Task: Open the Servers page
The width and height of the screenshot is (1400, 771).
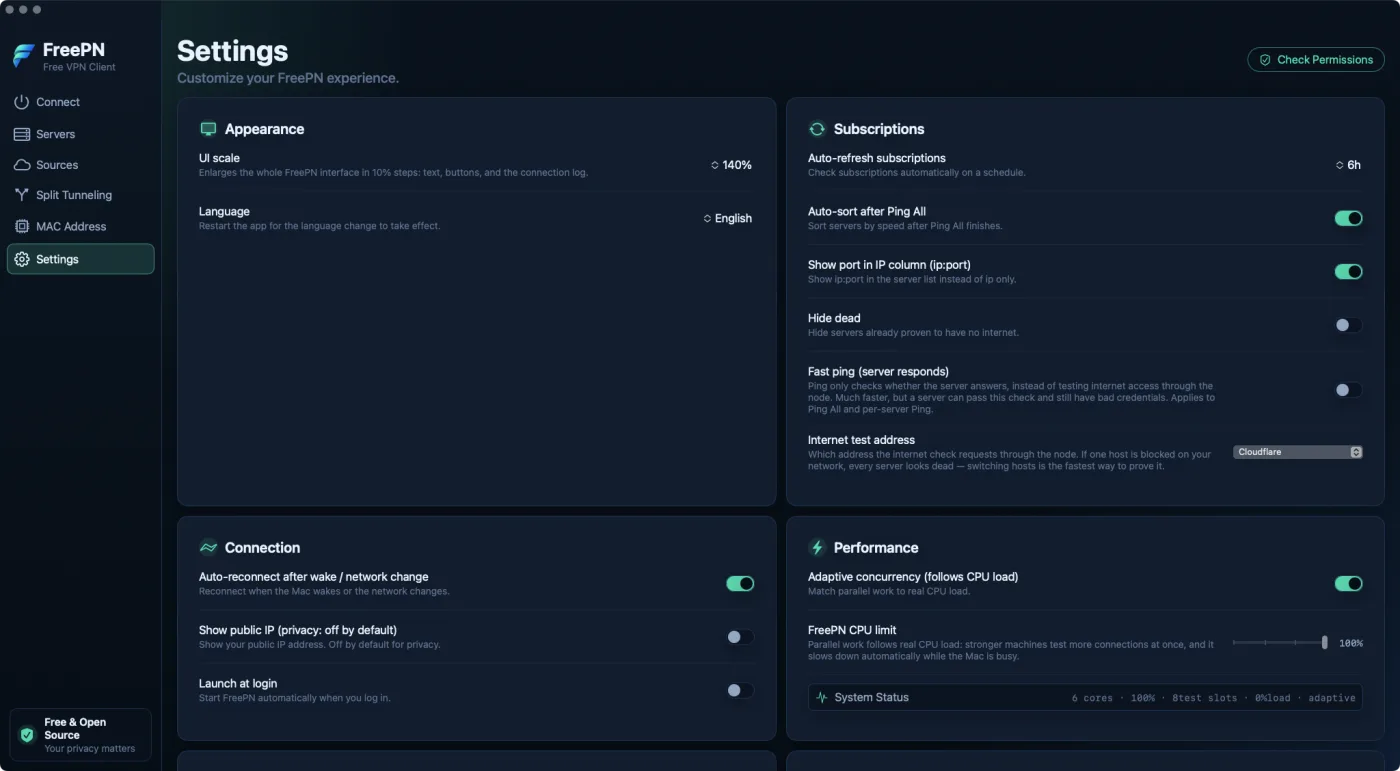Action: pos(81,134)
